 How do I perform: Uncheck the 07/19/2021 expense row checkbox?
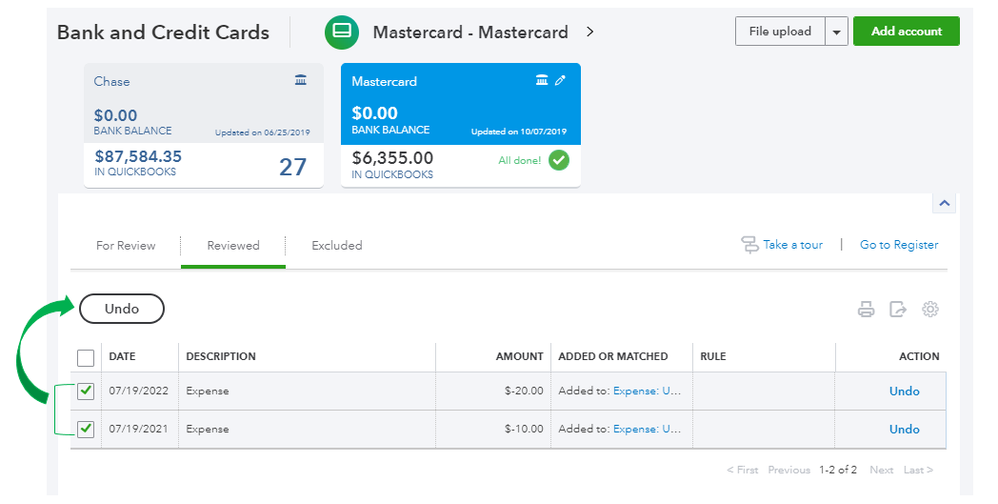tap(86, 429)
